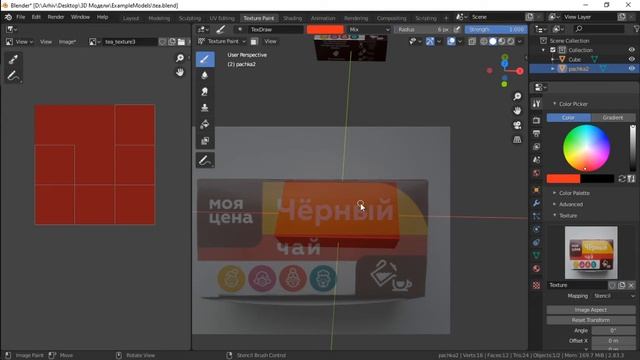Open Render properties tab

coord(536,120)
